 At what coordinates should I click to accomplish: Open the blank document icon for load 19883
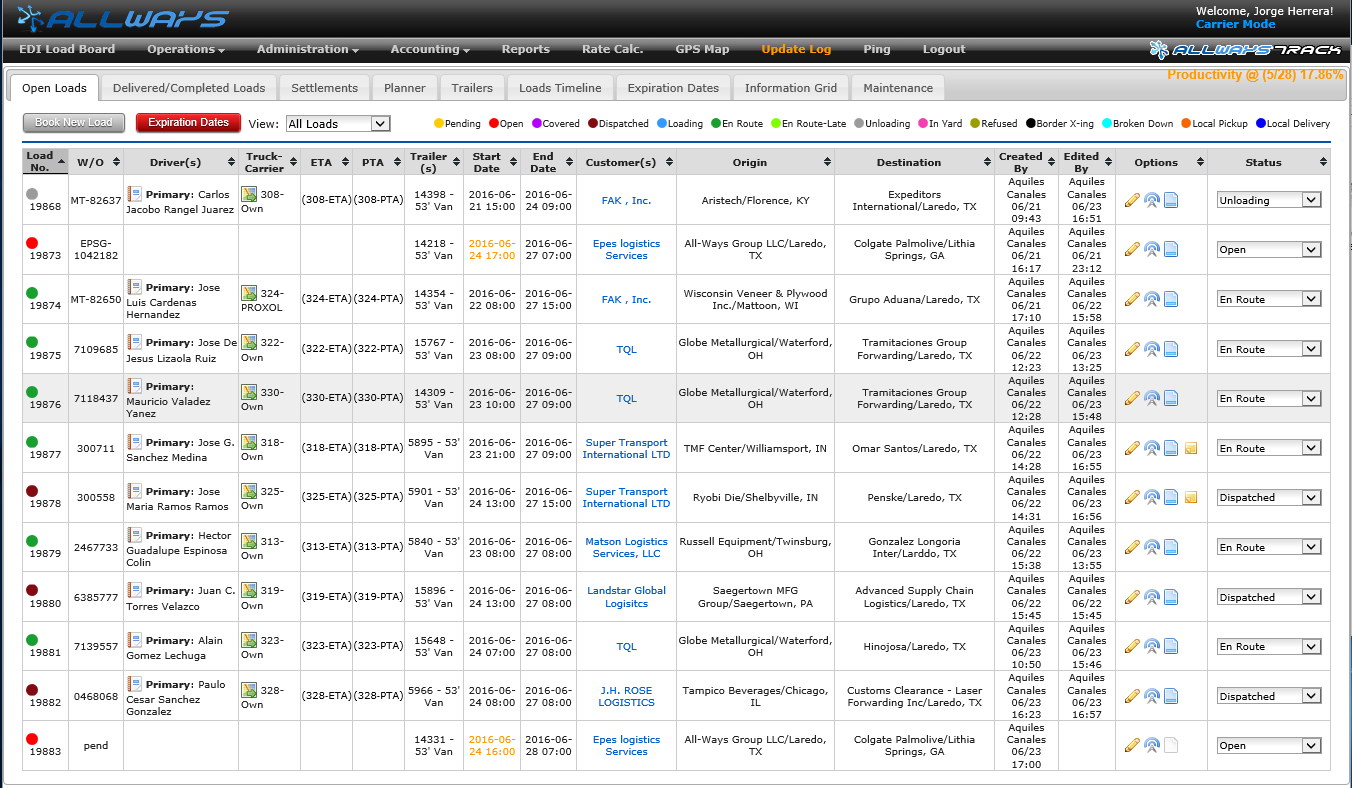(1170, 745)
